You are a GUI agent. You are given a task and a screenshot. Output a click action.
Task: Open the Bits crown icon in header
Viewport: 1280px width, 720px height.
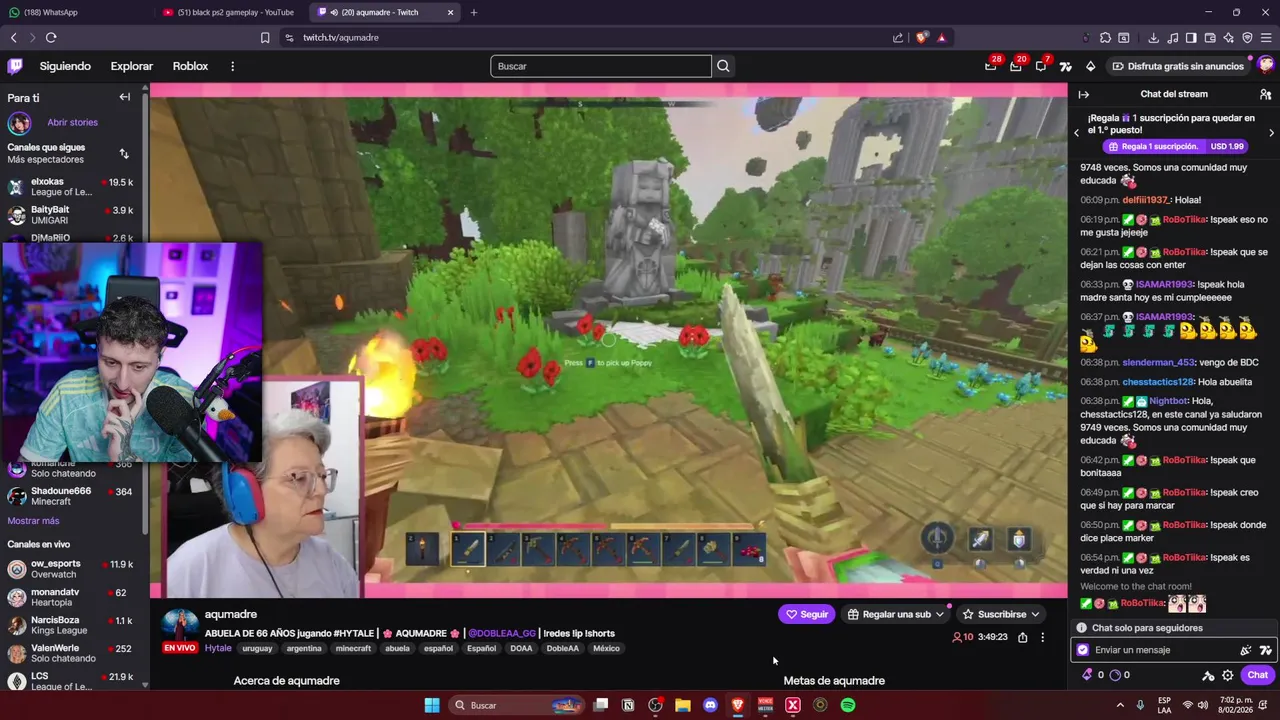(1090, 66)
